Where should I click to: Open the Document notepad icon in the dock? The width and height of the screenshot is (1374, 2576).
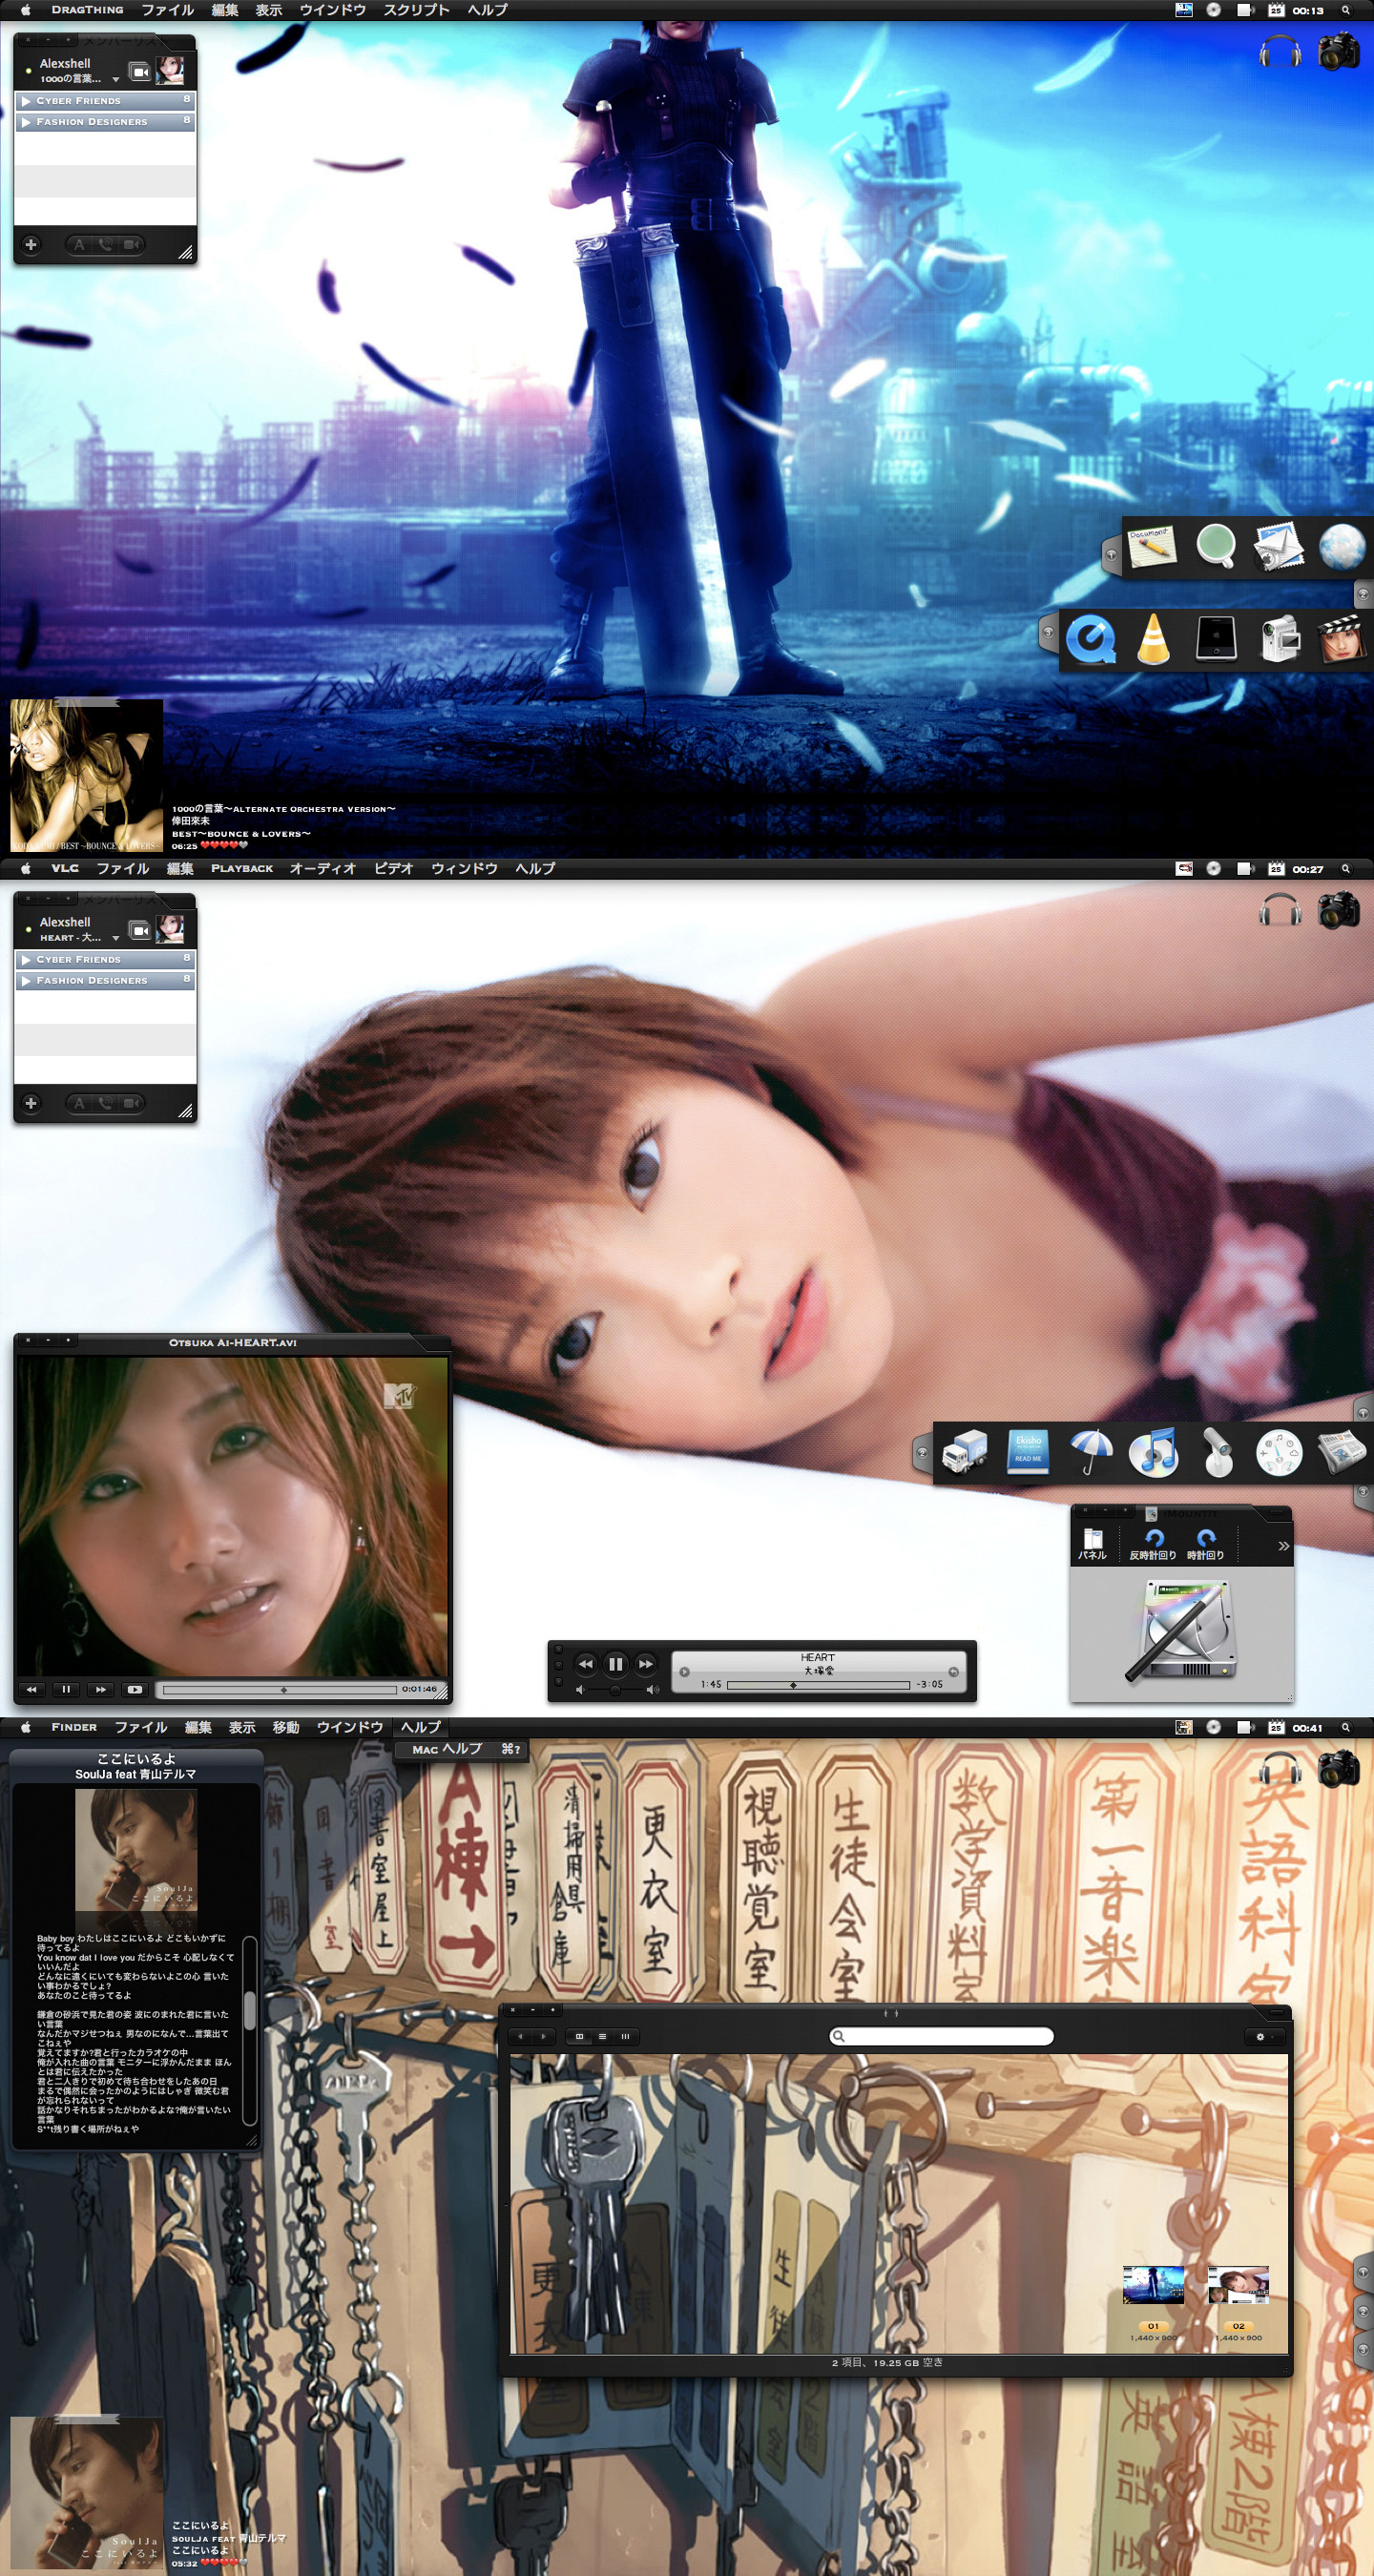[x=1150, y=545]
